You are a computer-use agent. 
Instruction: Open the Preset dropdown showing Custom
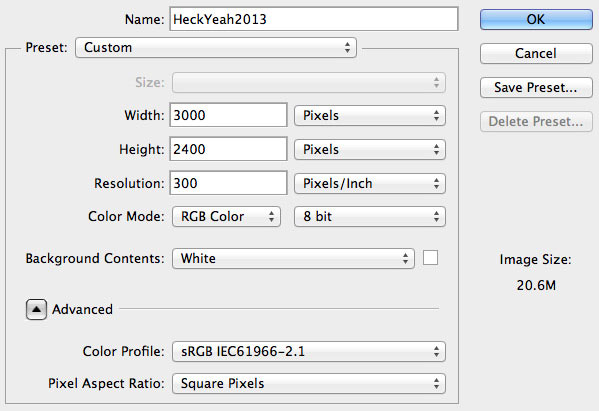(x=216, y=48)
